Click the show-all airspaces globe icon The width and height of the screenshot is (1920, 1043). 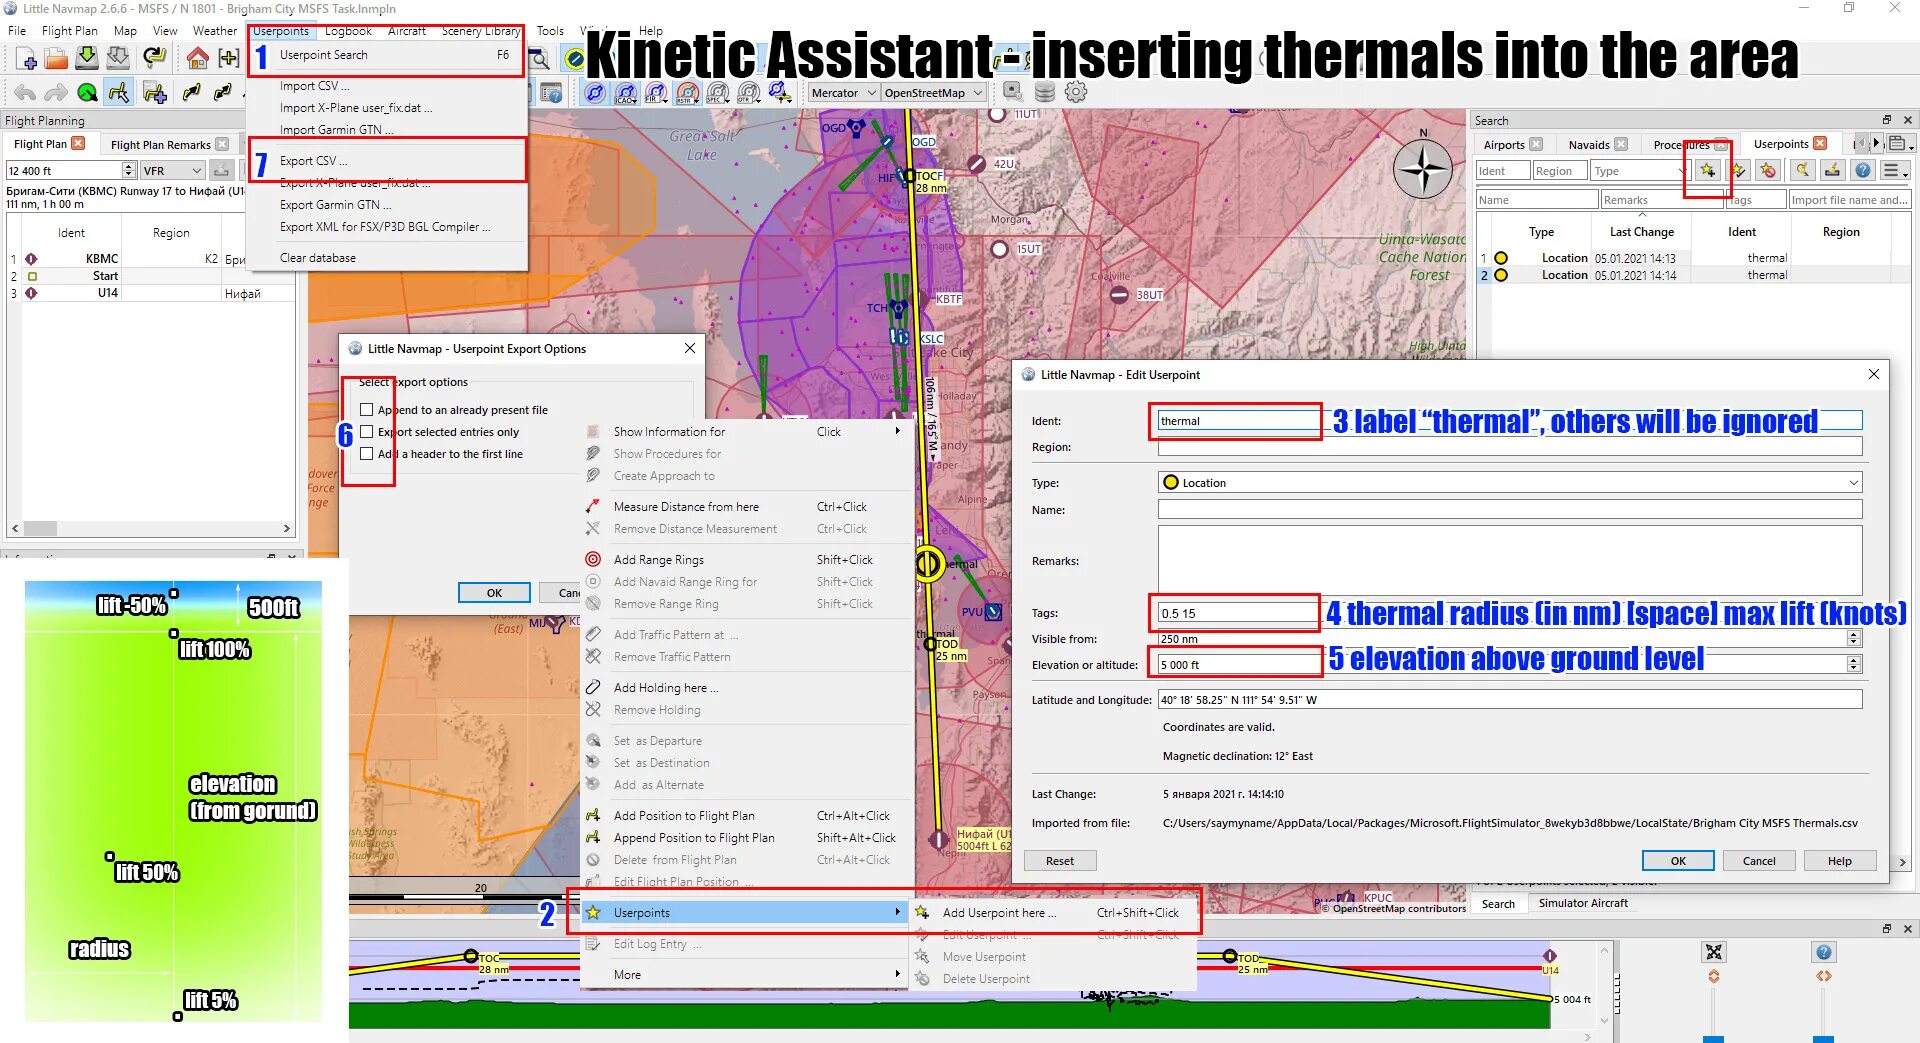[595, 93]
